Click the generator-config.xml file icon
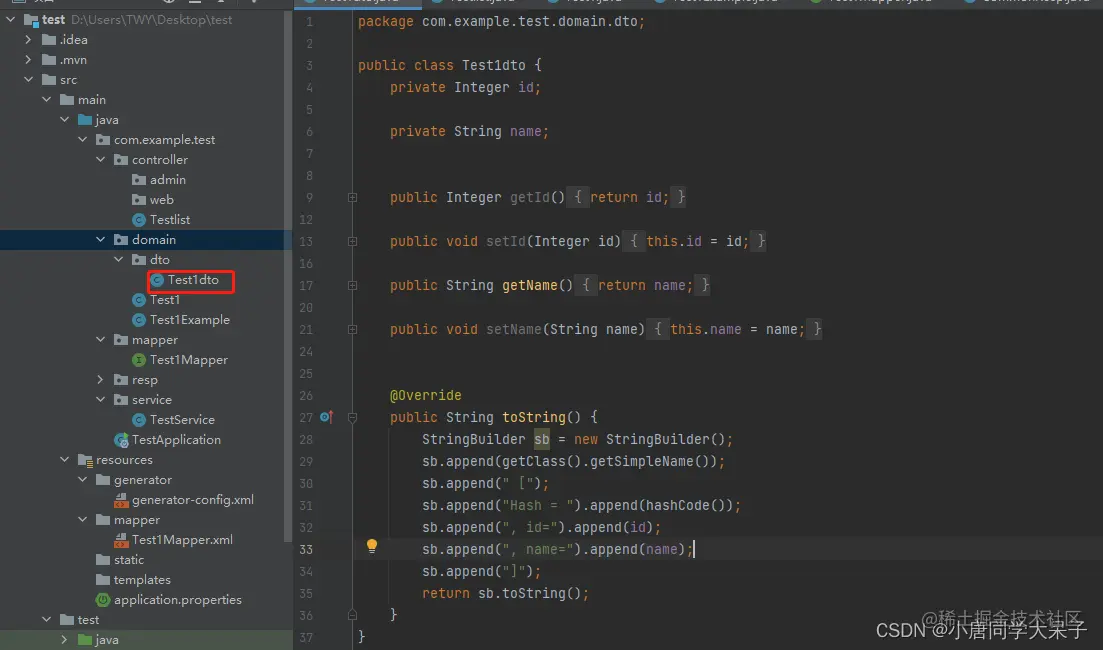 (x=121, y=500)
